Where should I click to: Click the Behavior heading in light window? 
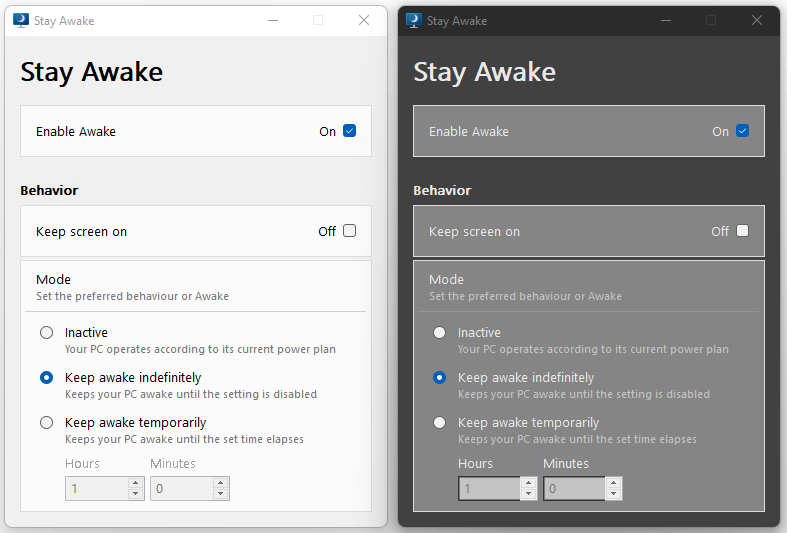[49, 191]
